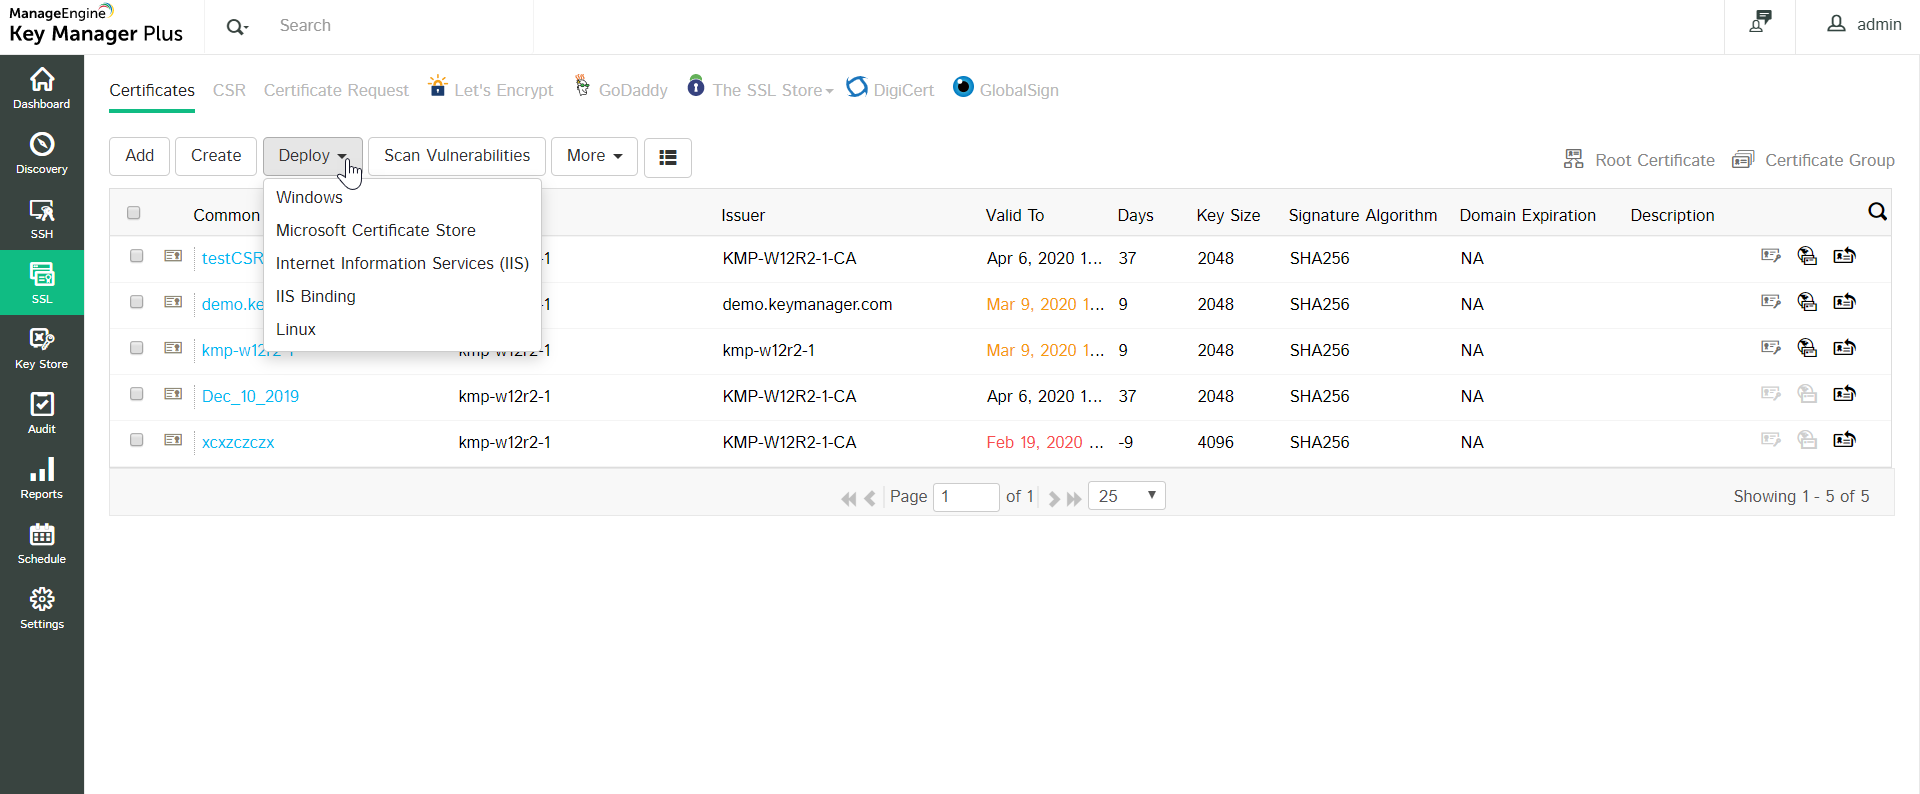This screenshot has height=794, width=1920.
Task: Click the page number input field
Action: tap(965, 496)
